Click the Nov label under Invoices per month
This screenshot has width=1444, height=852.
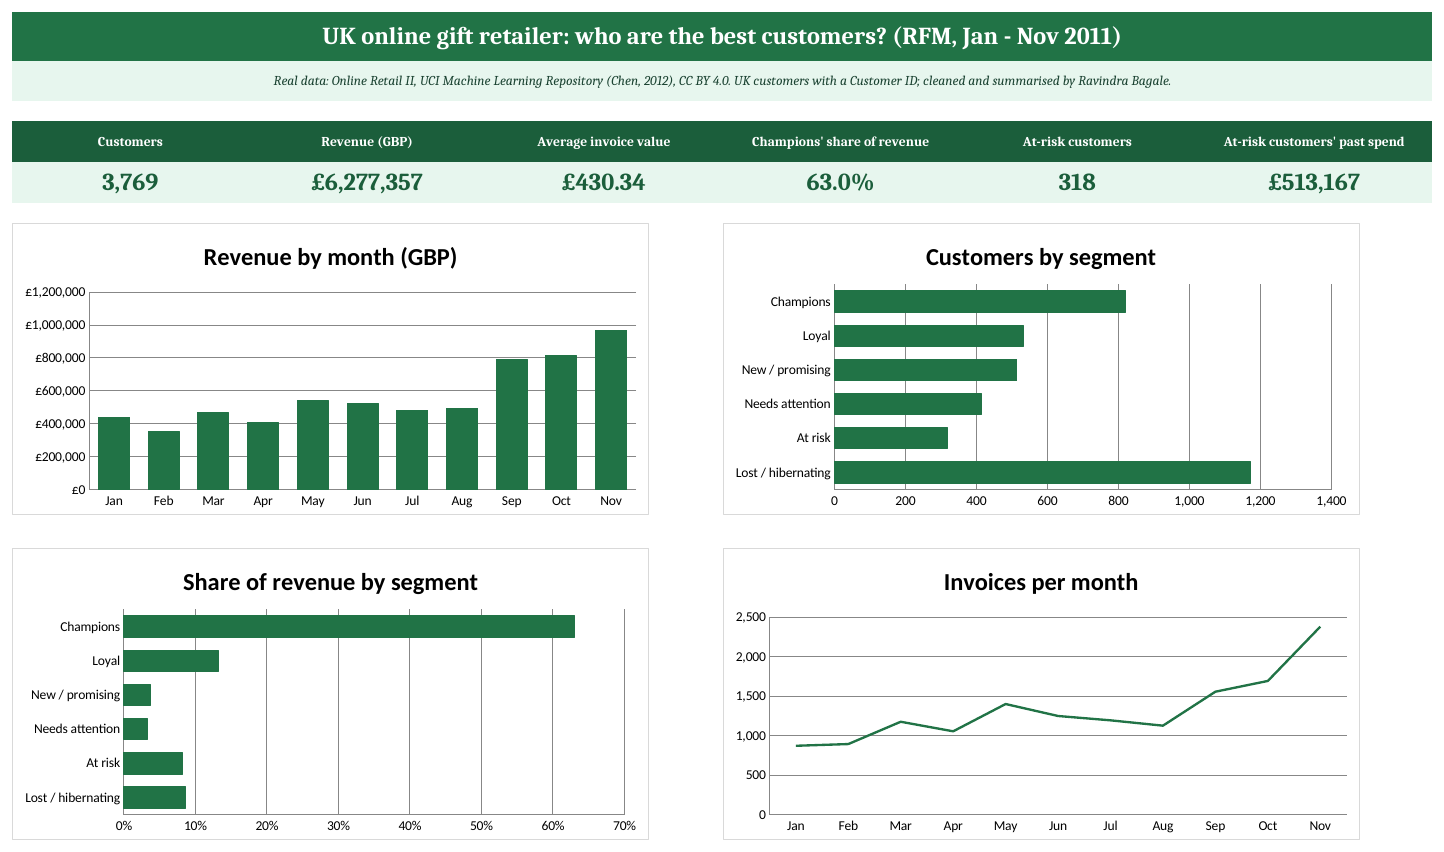(x=1320, y=826)
